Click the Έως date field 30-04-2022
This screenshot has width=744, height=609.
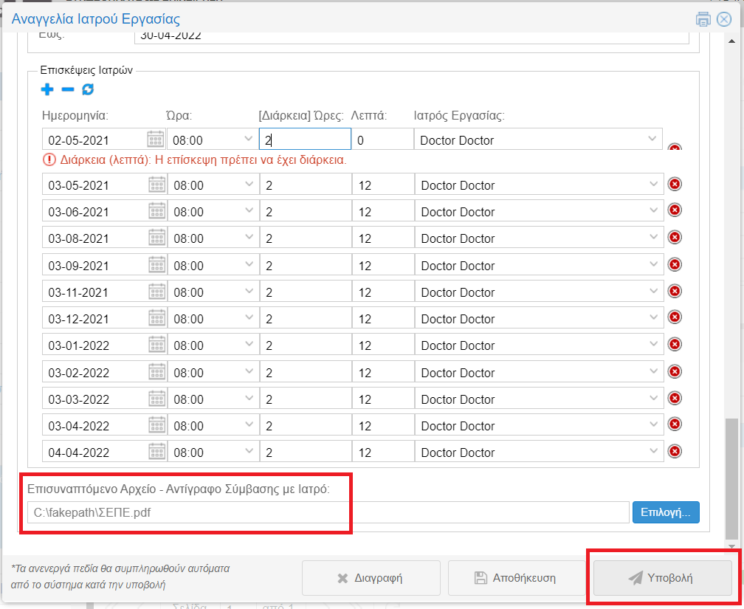click(x=411, y=37)
